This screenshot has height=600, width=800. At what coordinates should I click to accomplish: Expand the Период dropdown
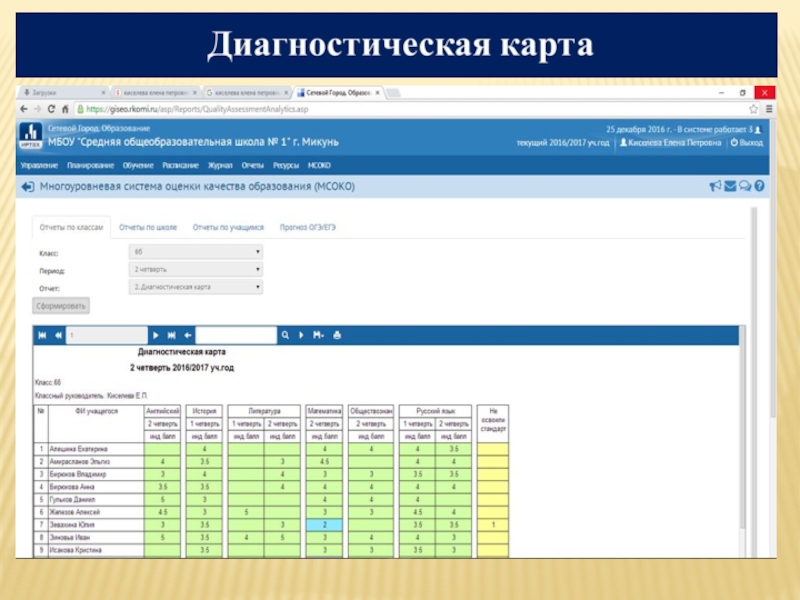[x=197, y=270]
